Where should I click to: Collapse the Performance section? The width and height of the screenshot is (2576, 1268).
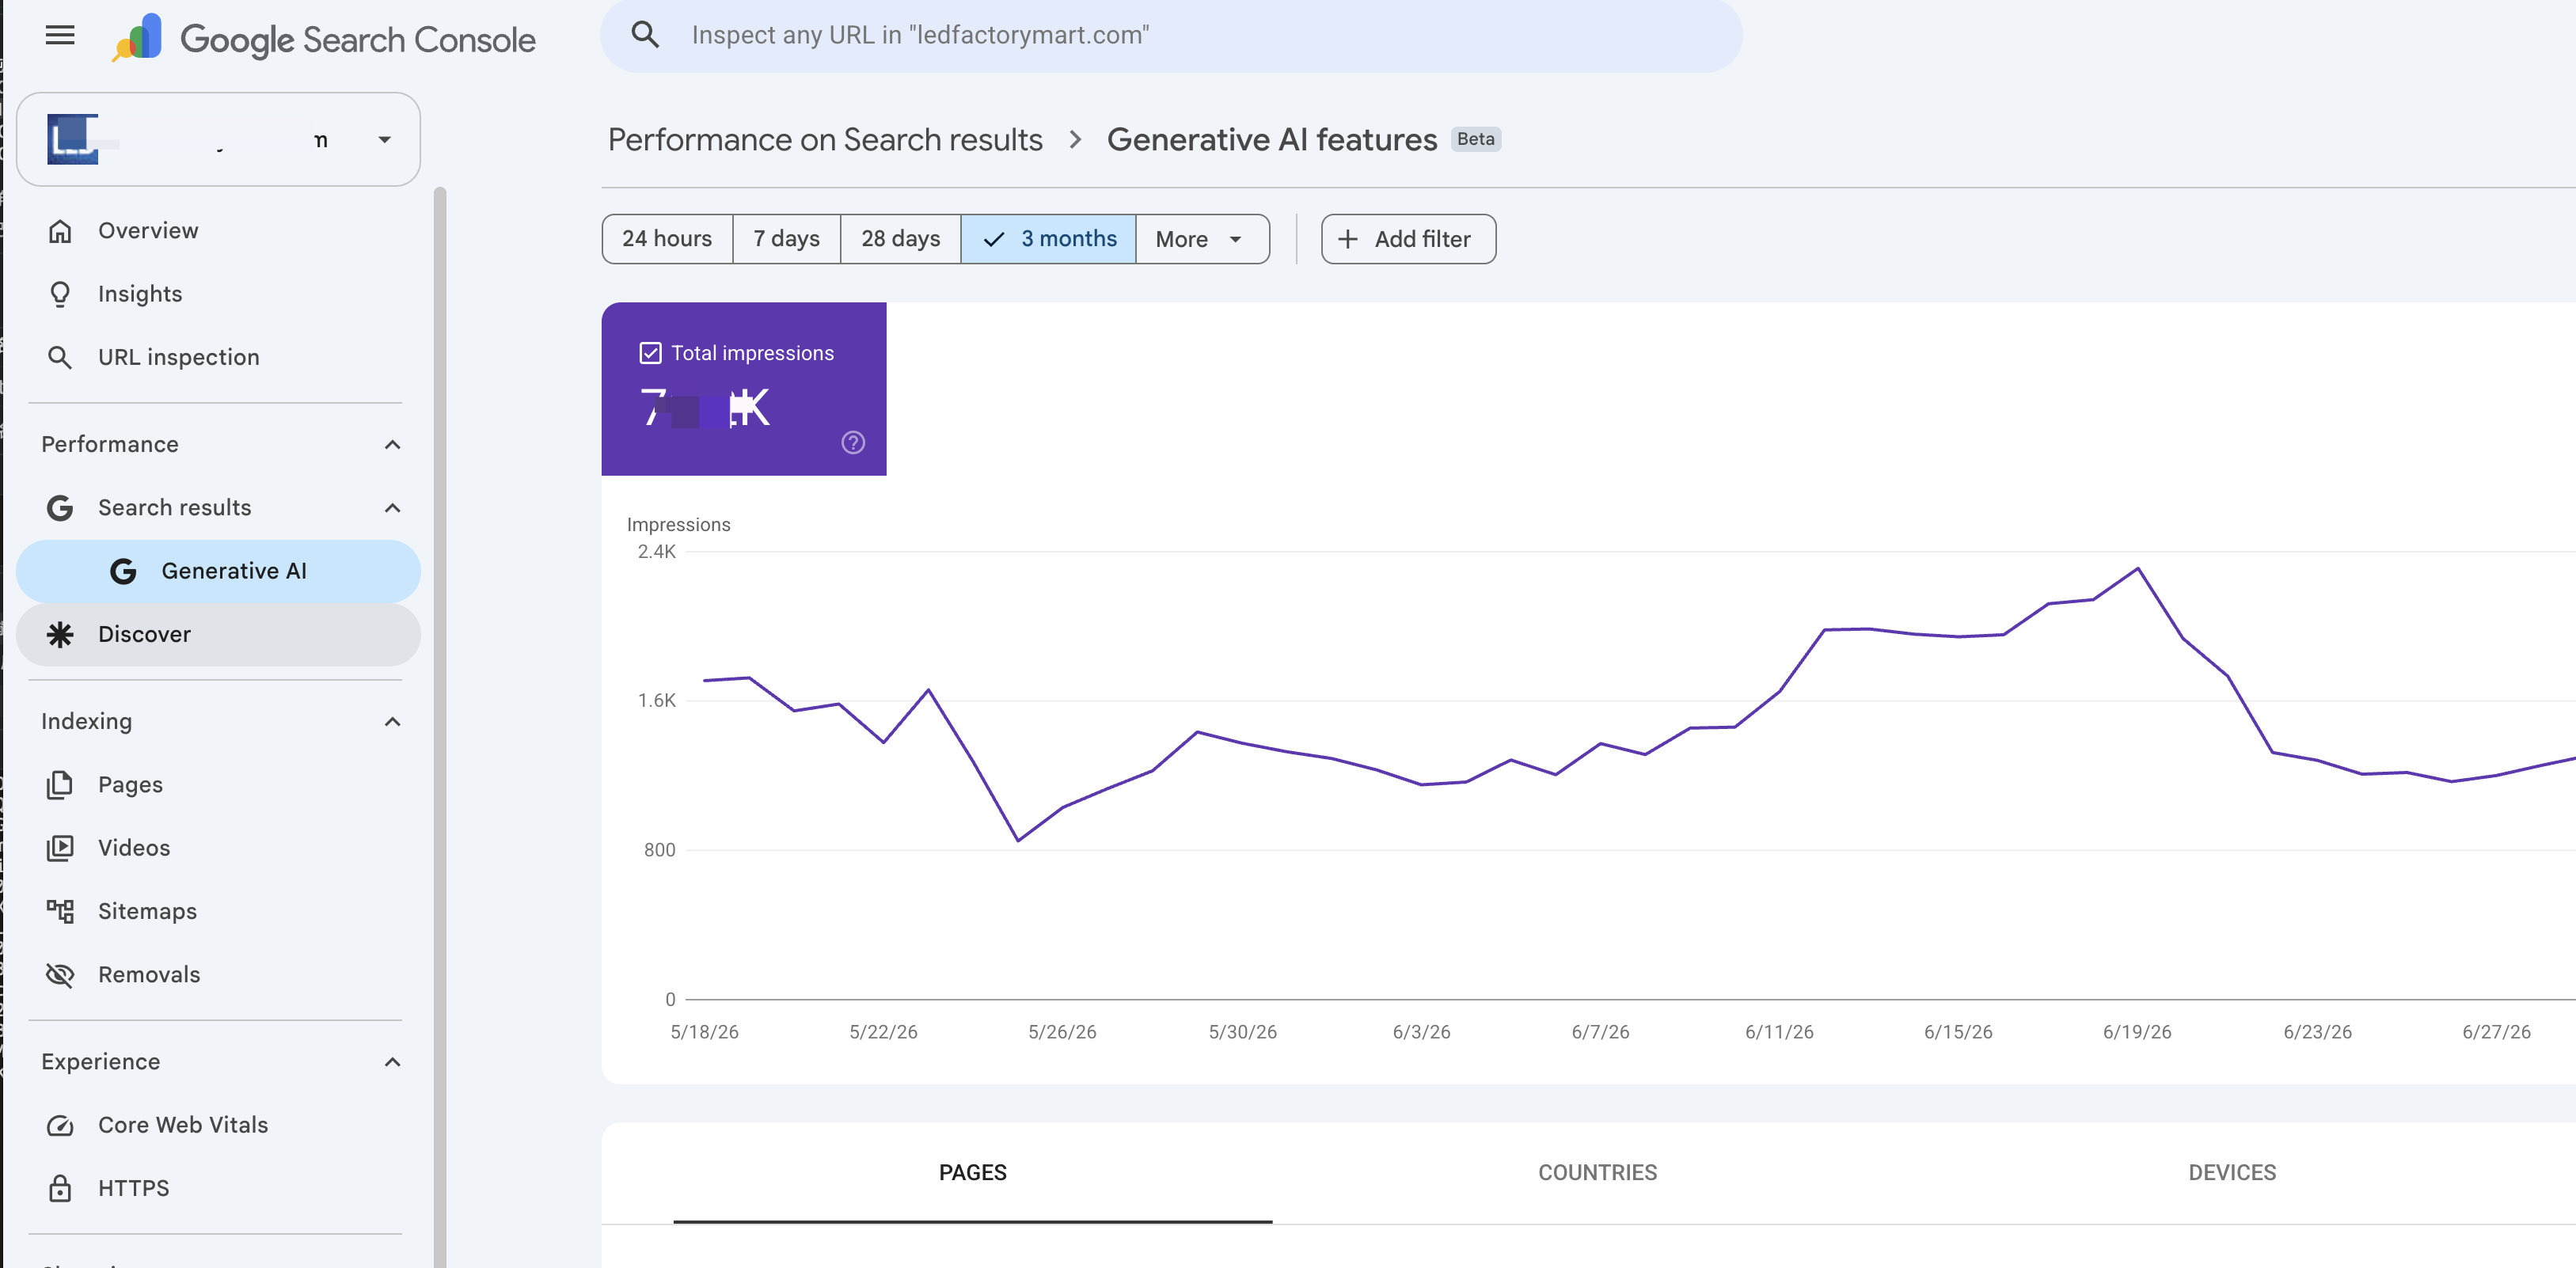tap(392, 445)
